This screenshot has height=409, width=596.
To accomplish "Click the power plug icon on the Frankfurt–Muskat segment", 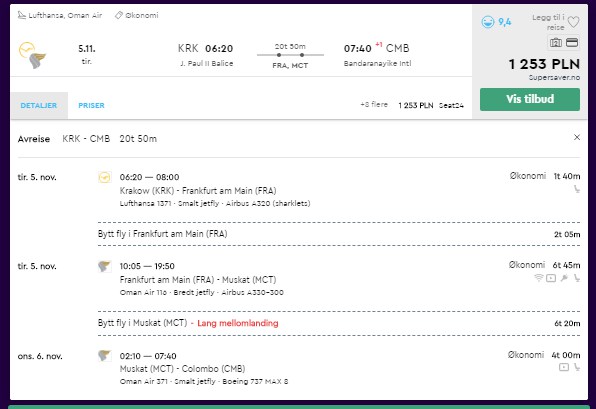I will tap(564, 278).
